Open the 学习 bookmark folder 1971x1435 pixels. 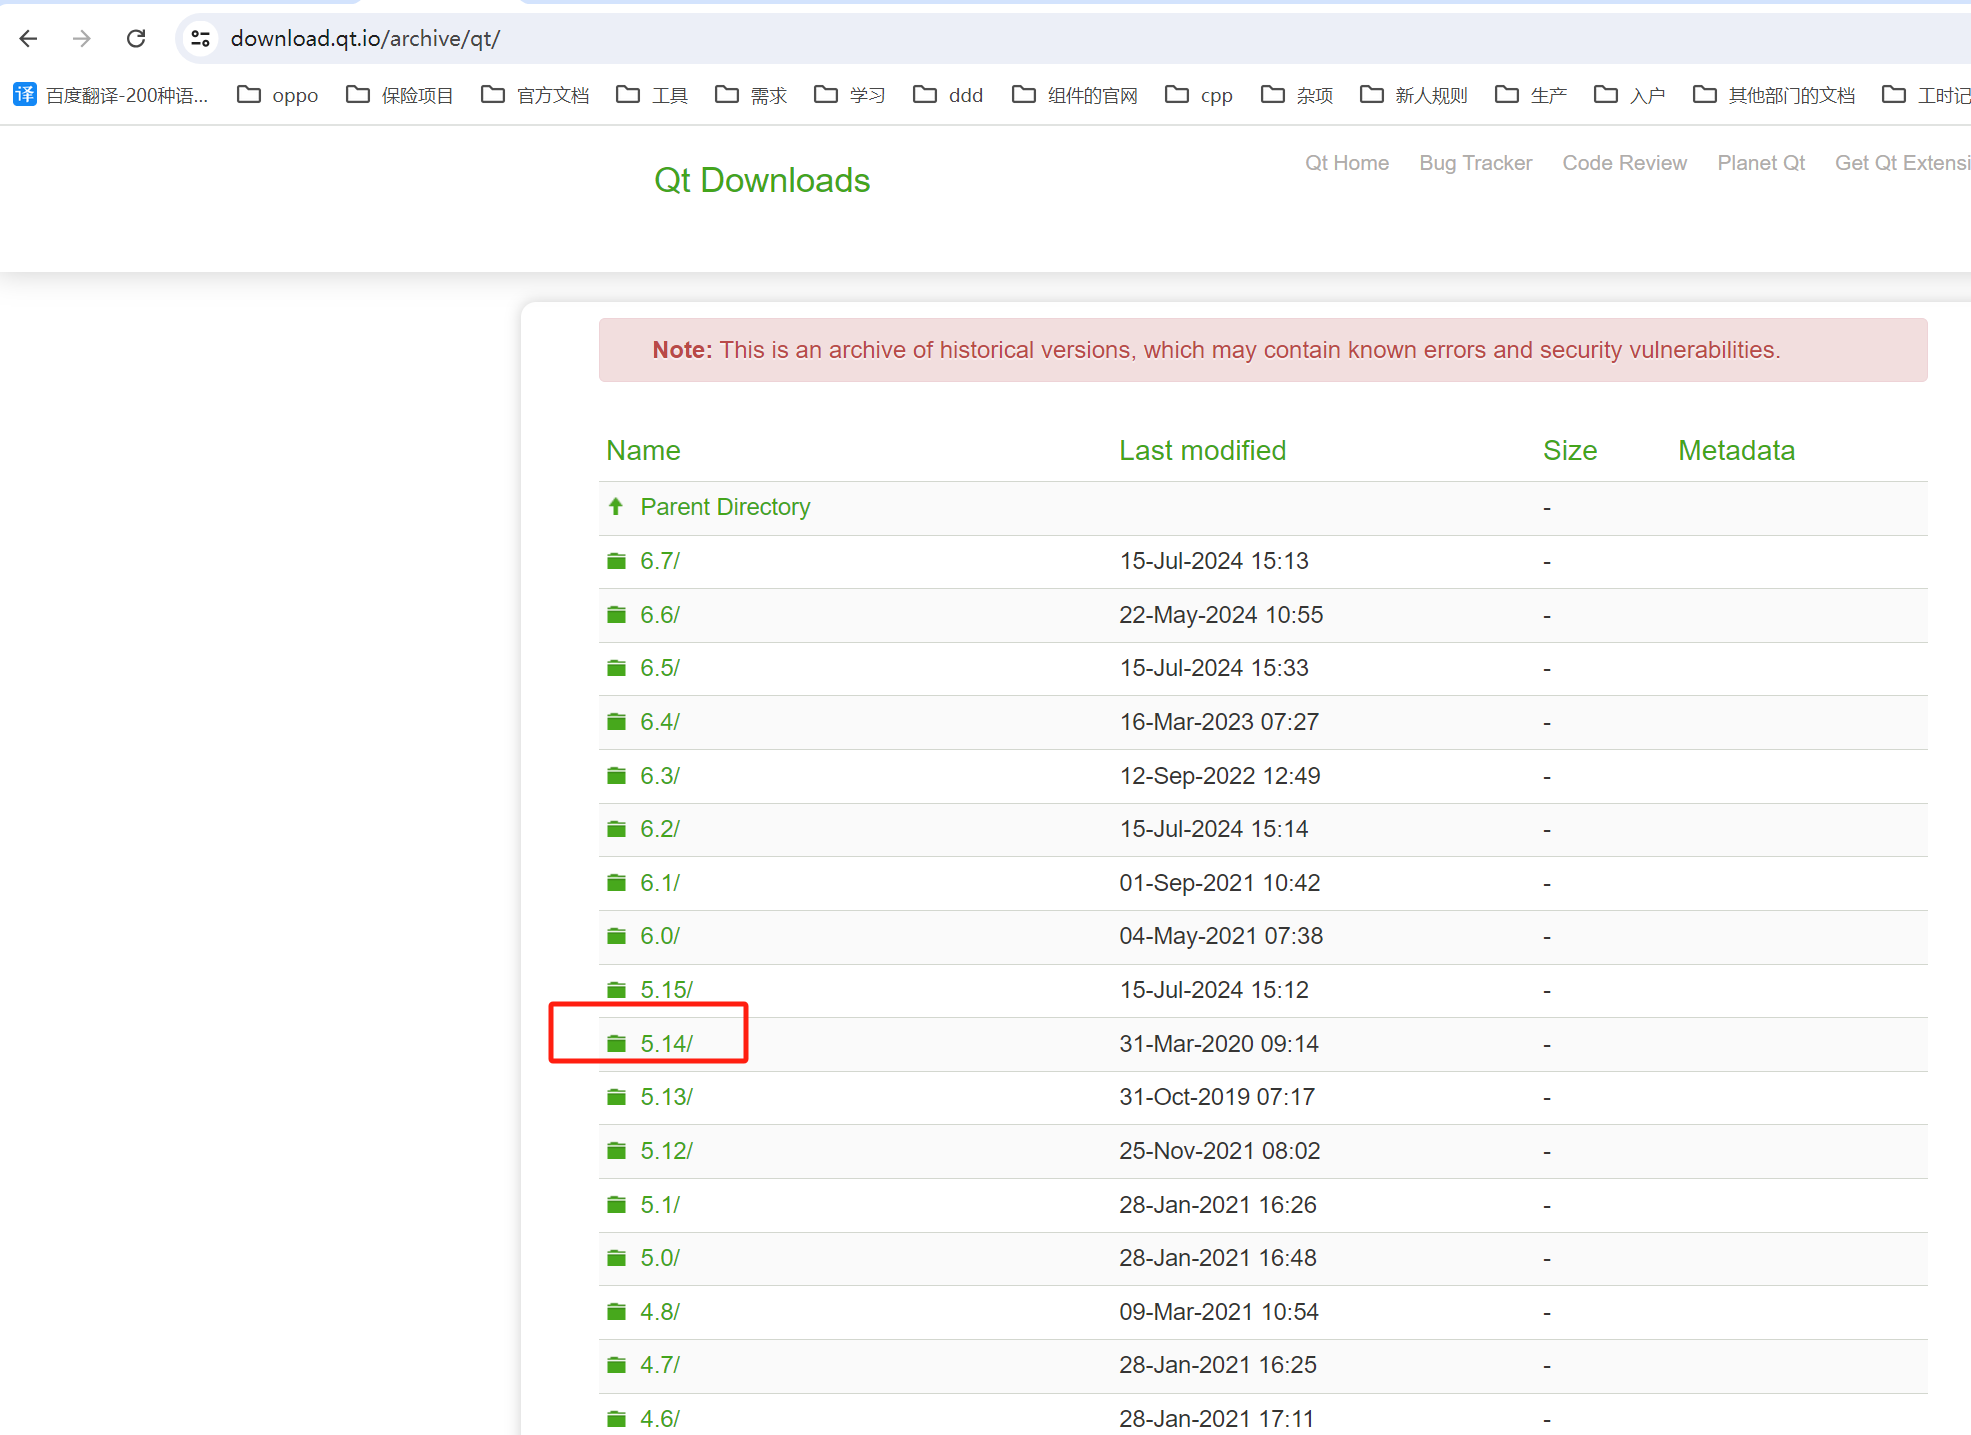click(x=850, y=95)
